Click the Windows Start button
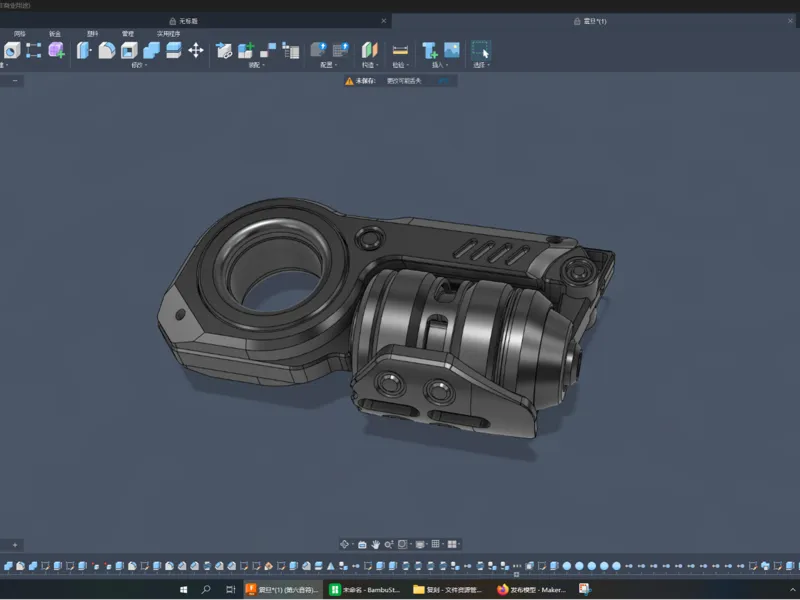800x600 pixels. (x=184, y=590)
